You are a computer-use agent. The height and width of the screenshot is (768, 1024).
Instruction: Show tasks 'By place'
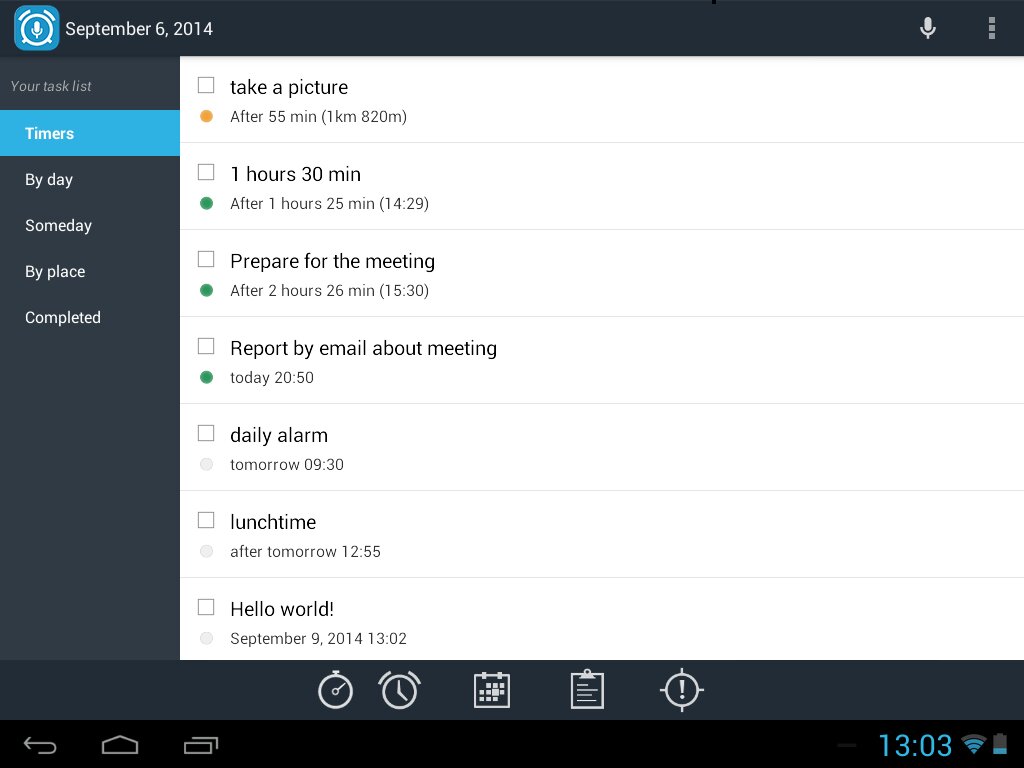(x=90, y=272)
